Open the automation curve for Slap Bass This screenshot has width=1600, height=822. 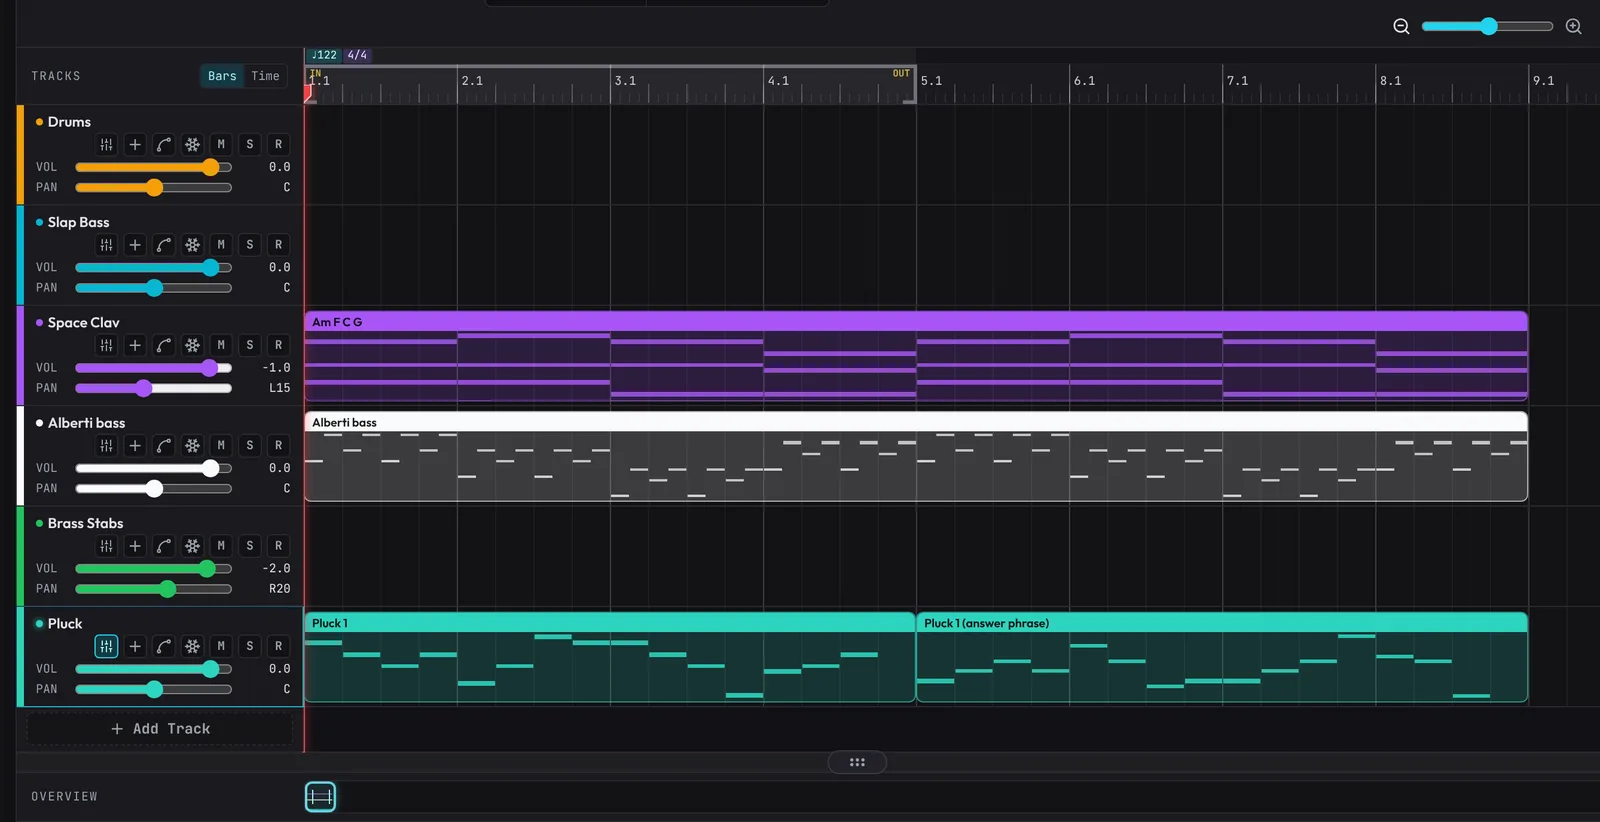pos(164,245)
